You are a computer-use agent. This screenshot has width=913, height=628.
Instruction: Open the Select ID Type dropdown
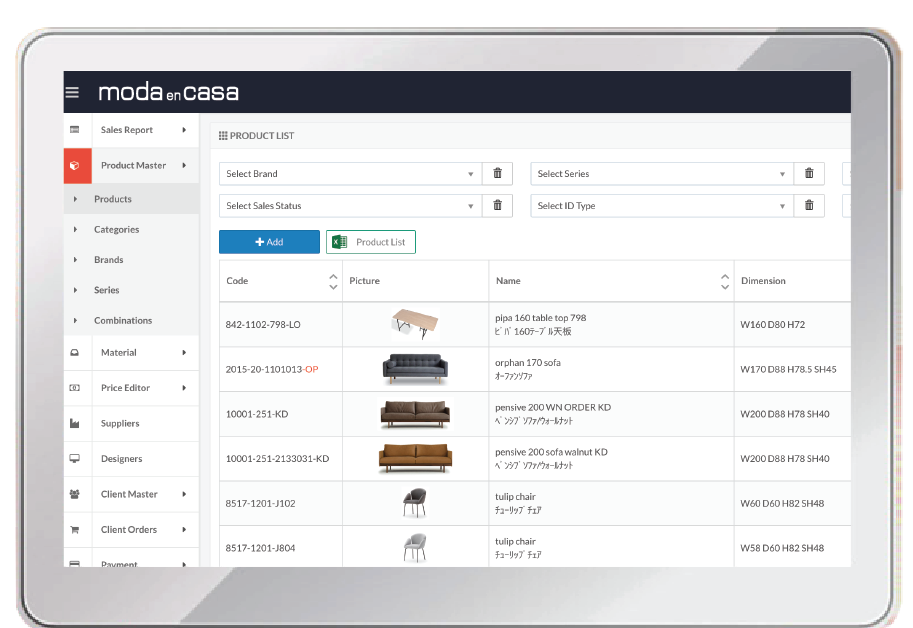tap(662, 205)
